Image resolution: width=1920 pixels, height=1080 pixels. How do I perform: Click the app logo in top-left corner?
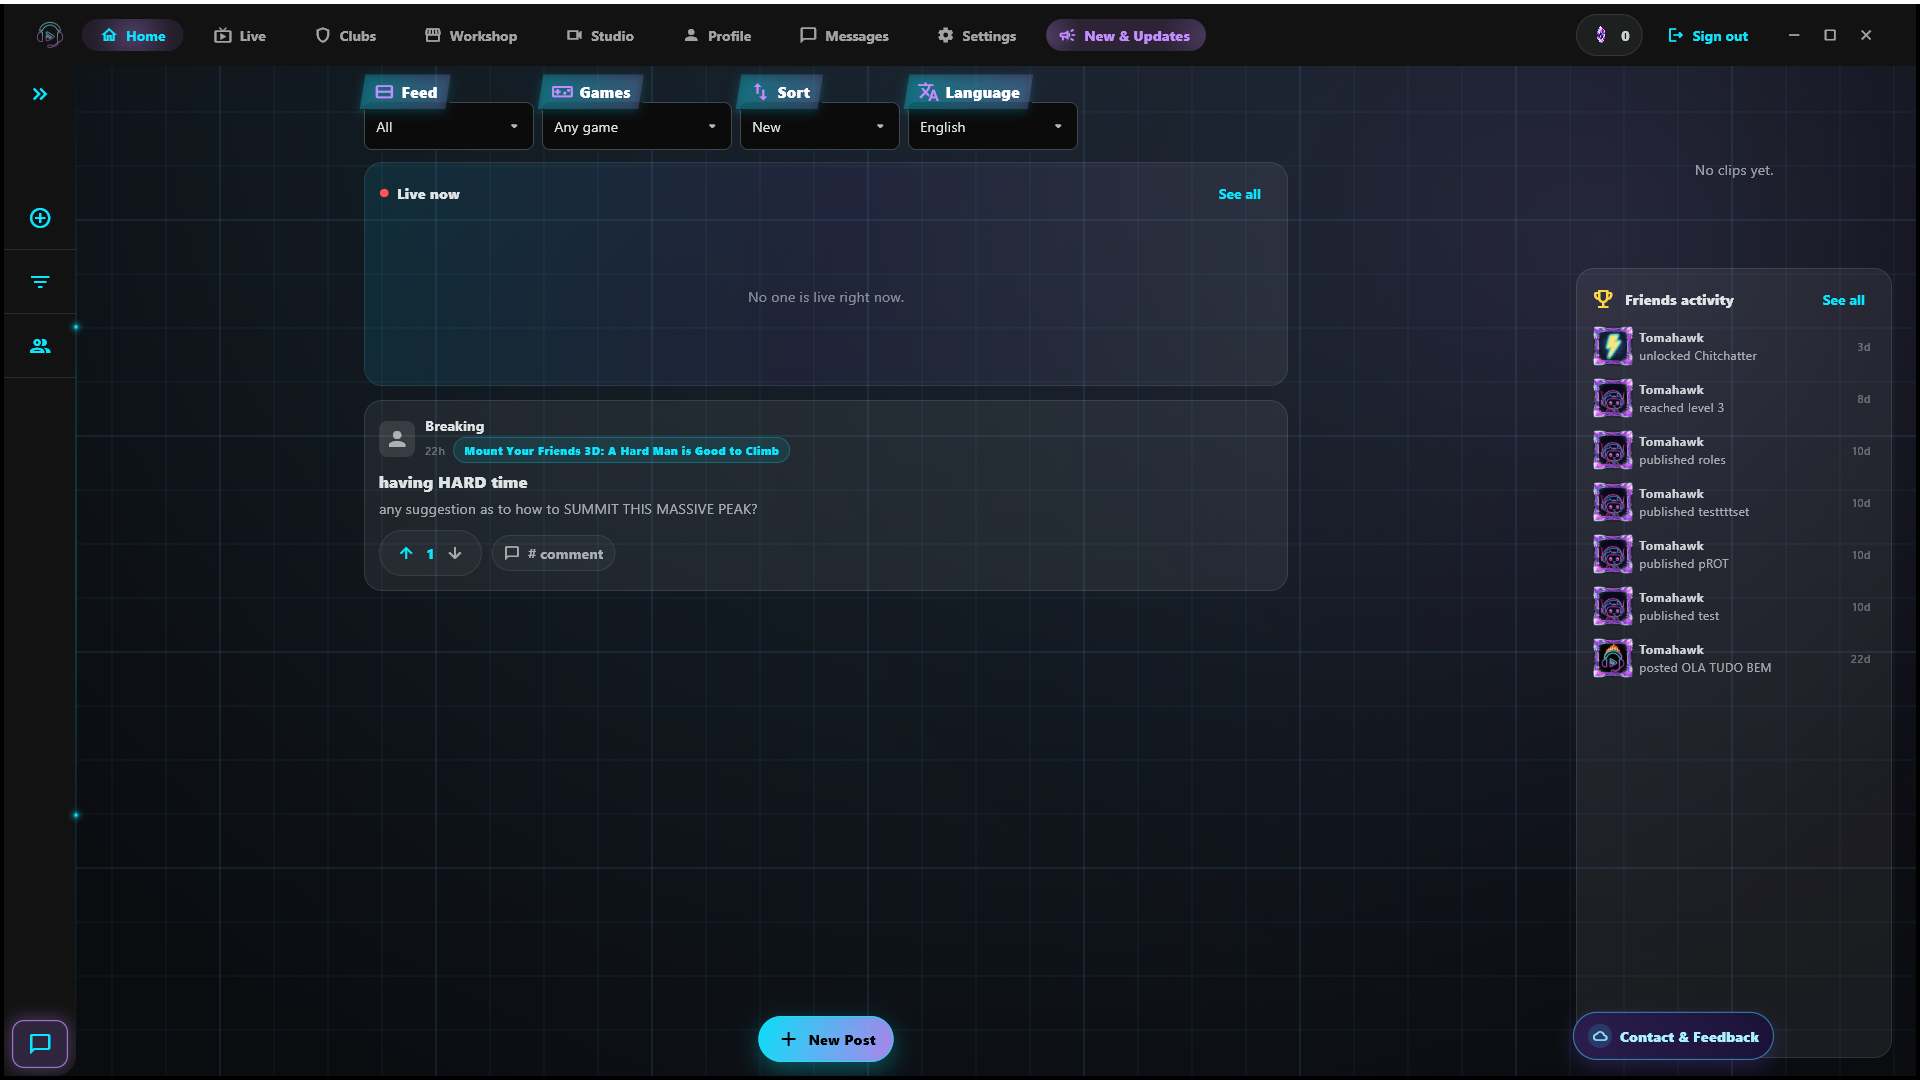pos(49,35)
